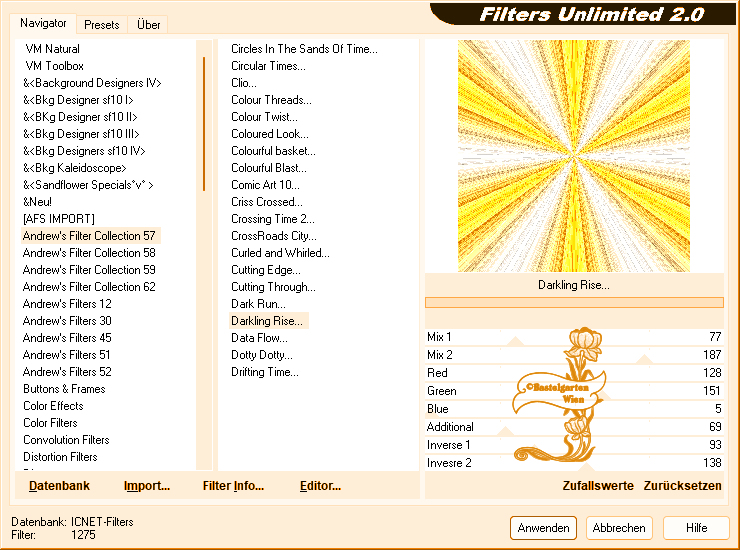The width and height of the screenshot is (740, 550).
Task: Click the Abbrechen button
Action: [619, 528]
